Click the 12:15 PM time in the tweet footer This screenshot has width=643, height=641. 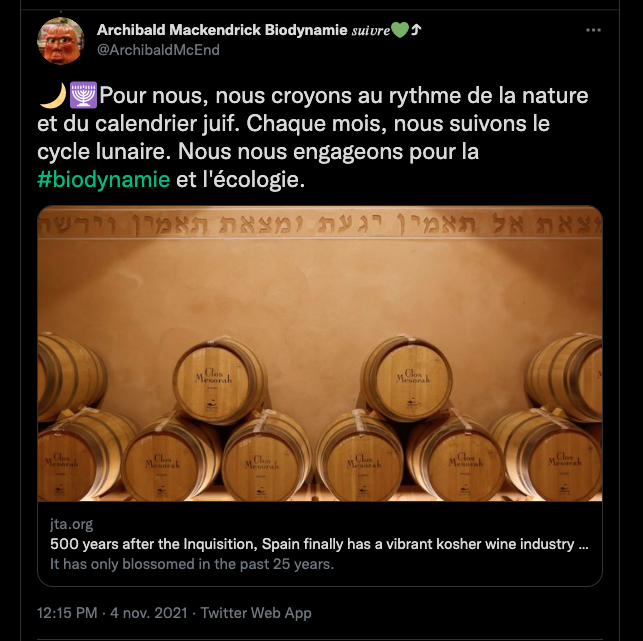tap(67, 613)
